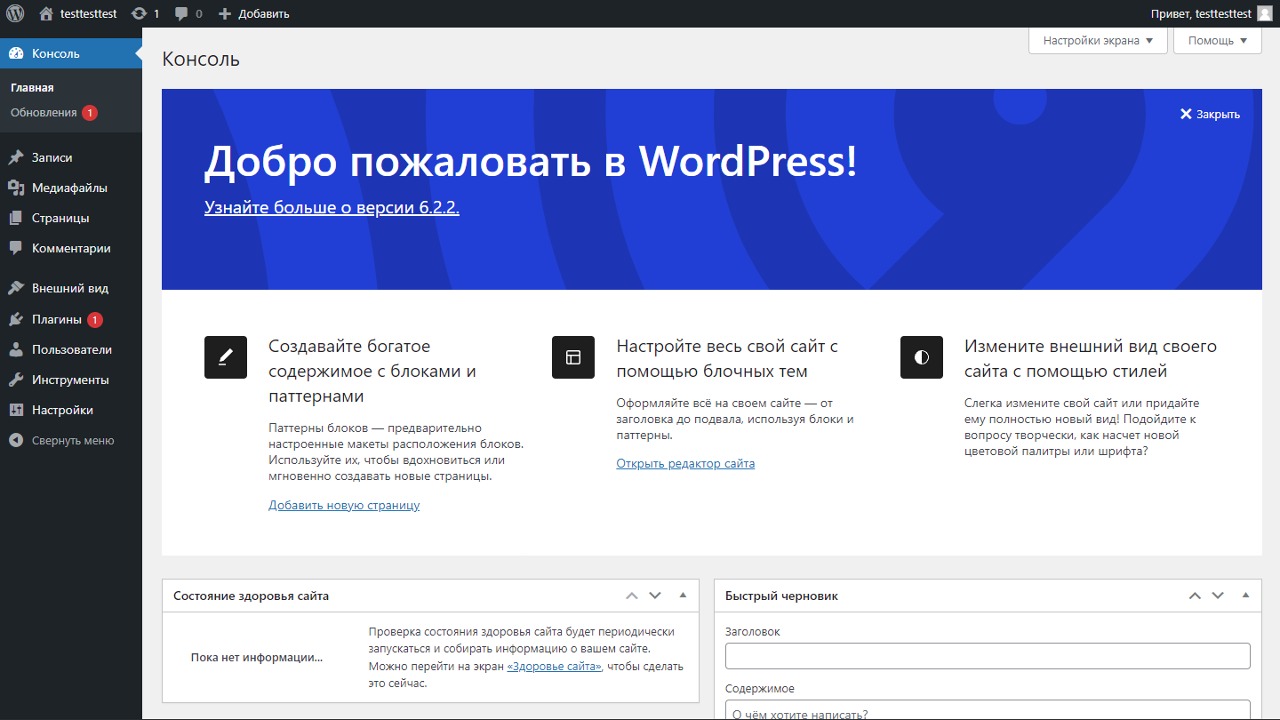The width and height of the screenshot is (1280, 720).
Task: Expand the Помощь dropdown tab
Action: click(1217, 41)
